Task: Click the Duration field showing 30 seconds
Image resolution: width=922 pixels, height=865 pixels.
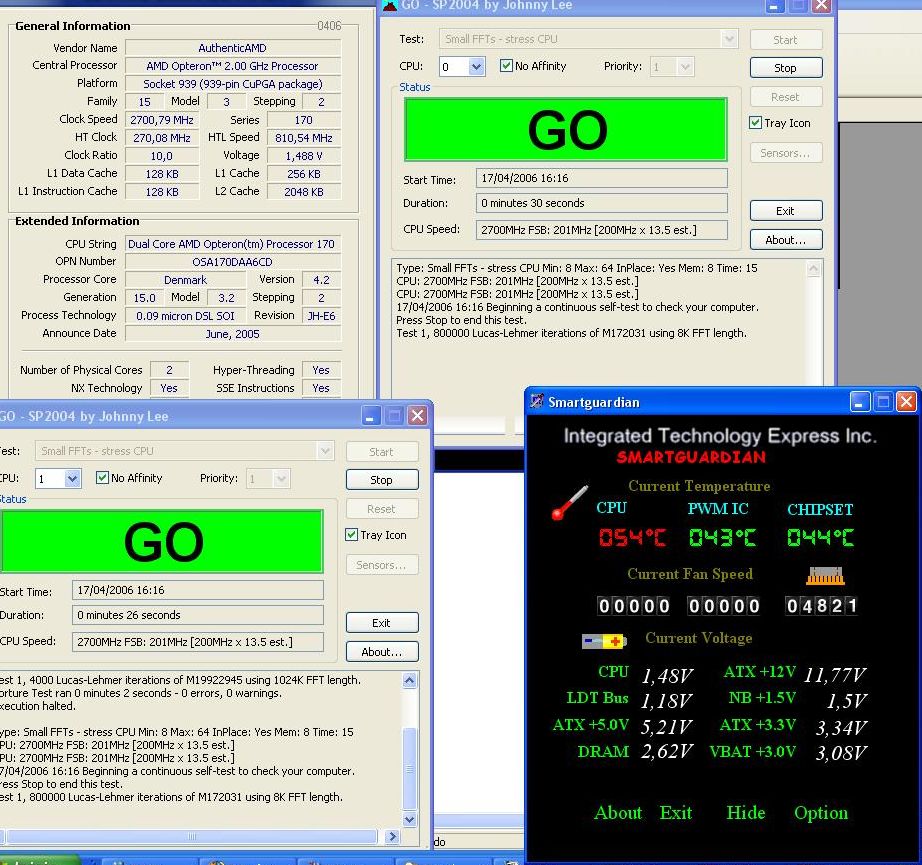Action: click(x=602, y=203)
